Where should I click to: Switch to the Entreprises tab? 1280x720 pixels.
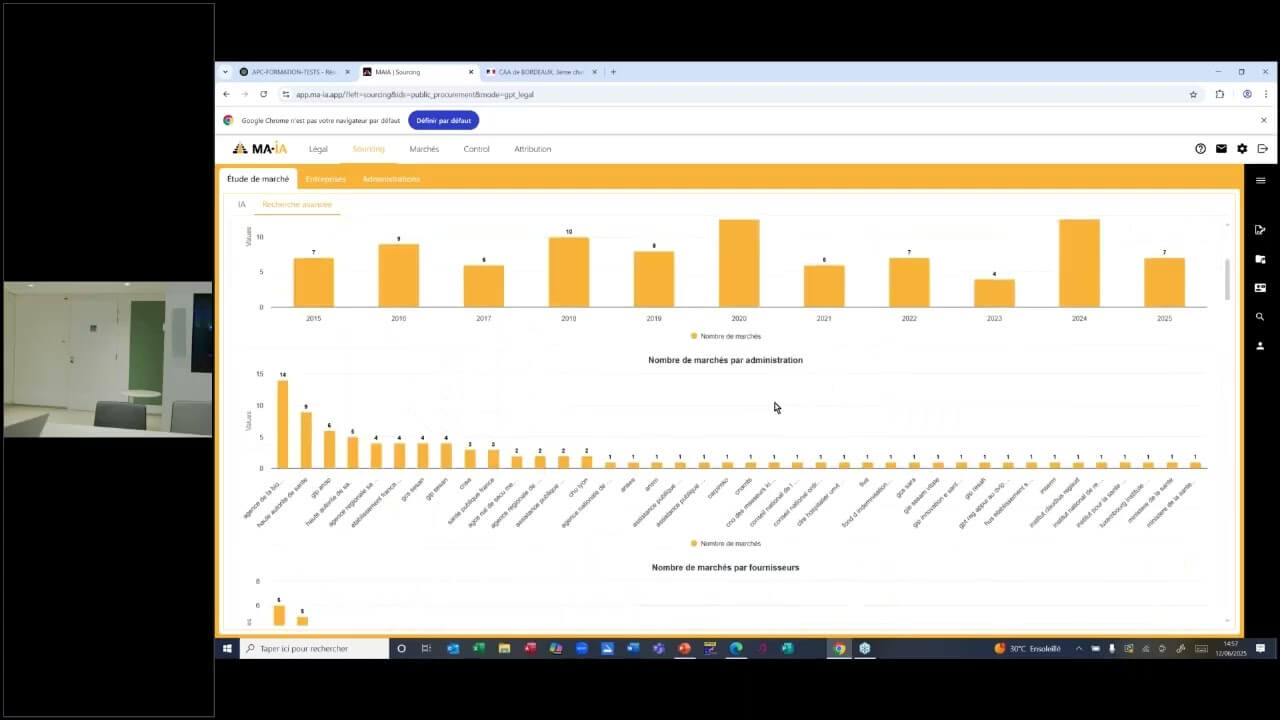(325, 179)
